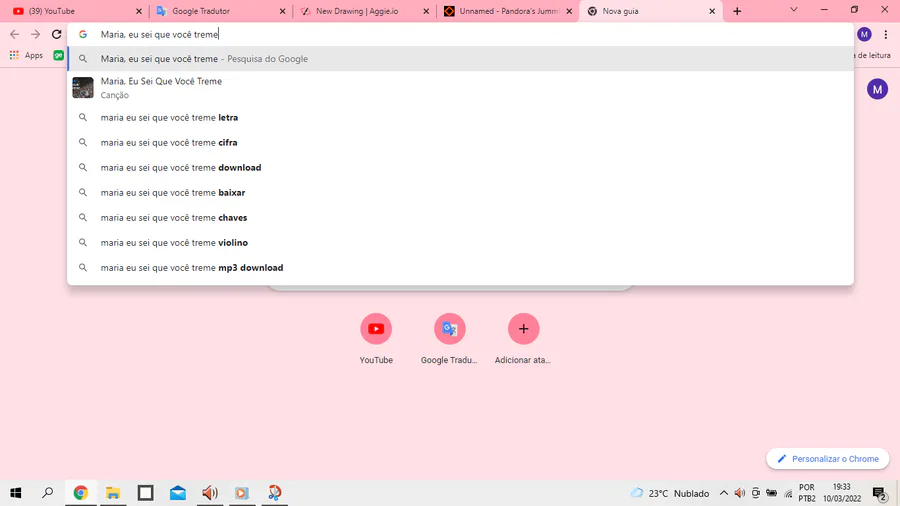This screenshot has height=506, width=900.
Task: Choose suggestion ending with 'violino'
Action: tap(460, 243)
